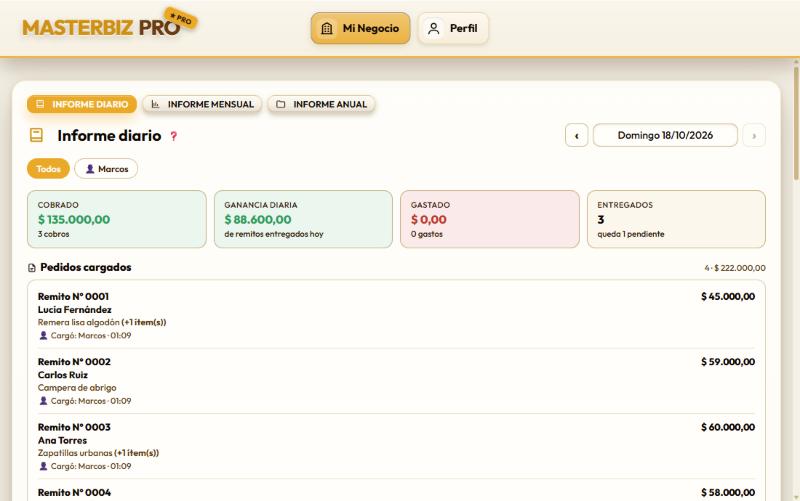Open Remito Nº 0001 for Lucía Fernández
The width and height of the screenshot is (800, 501).
396,316
